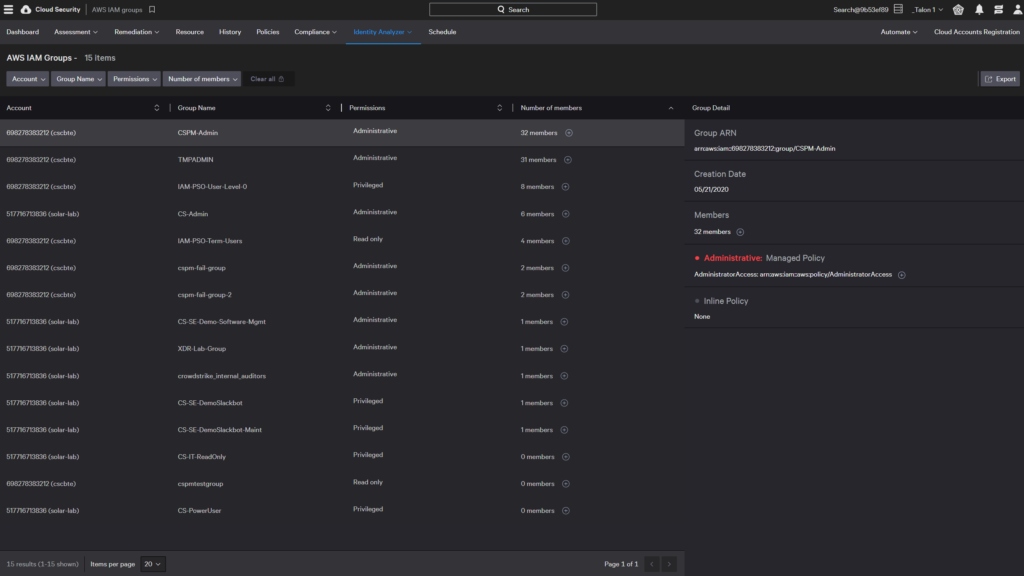This screenshot has height=576, width=1024.
Task: Expand the Compliance menu
Action: 315,32
